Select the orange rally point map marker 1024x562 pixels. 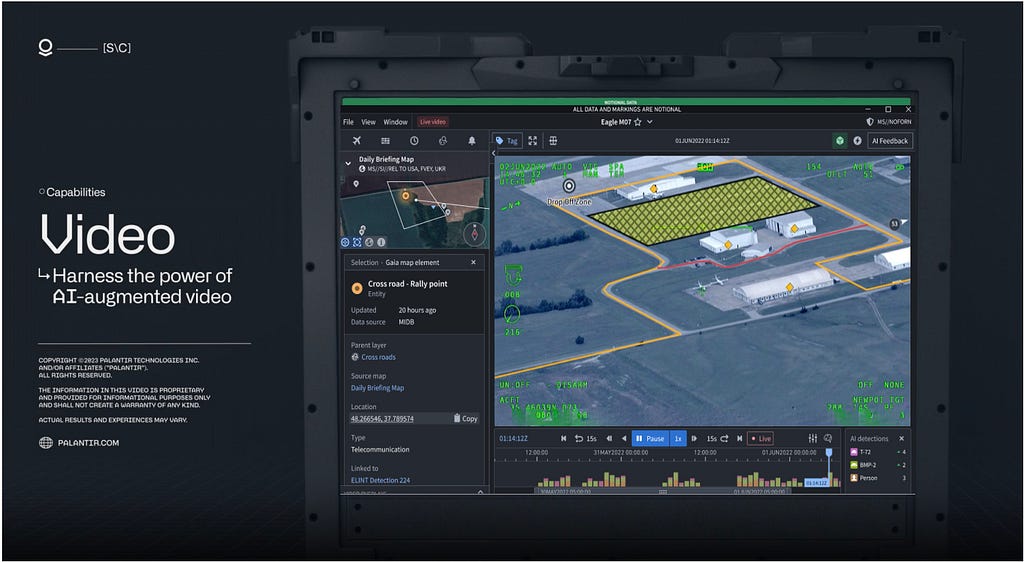405,195
